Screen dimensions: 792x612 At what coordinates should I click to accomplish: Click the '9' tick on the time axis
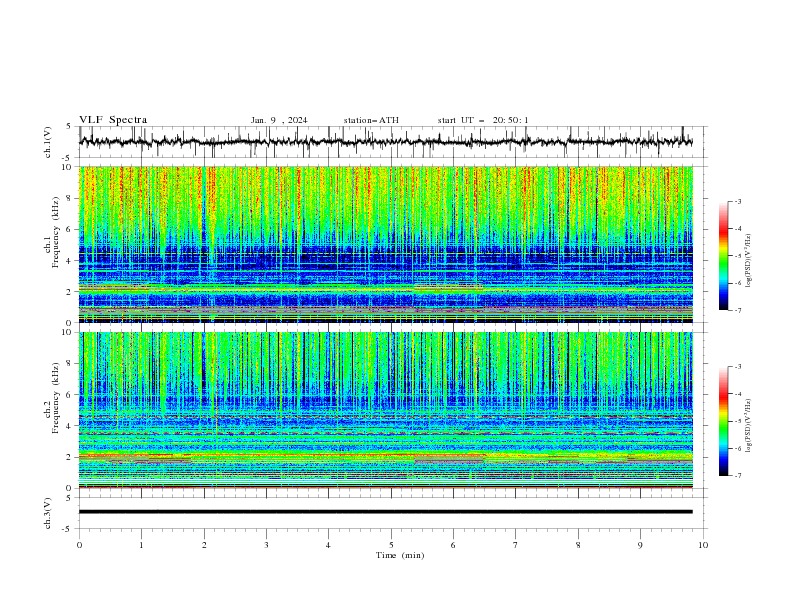(x=640, y=545)
